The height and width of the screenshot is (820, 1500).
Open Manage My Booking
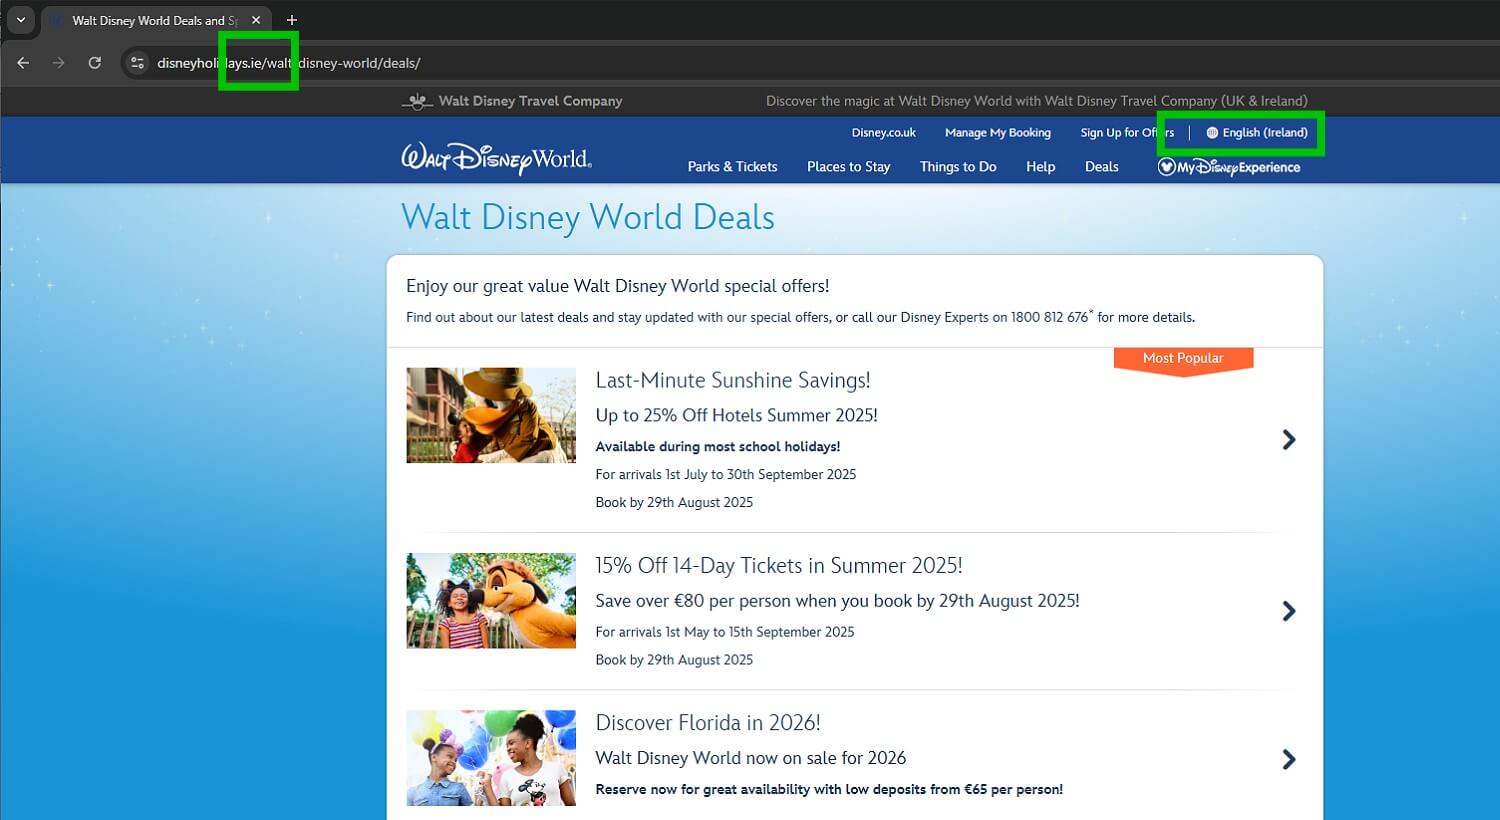998,132
